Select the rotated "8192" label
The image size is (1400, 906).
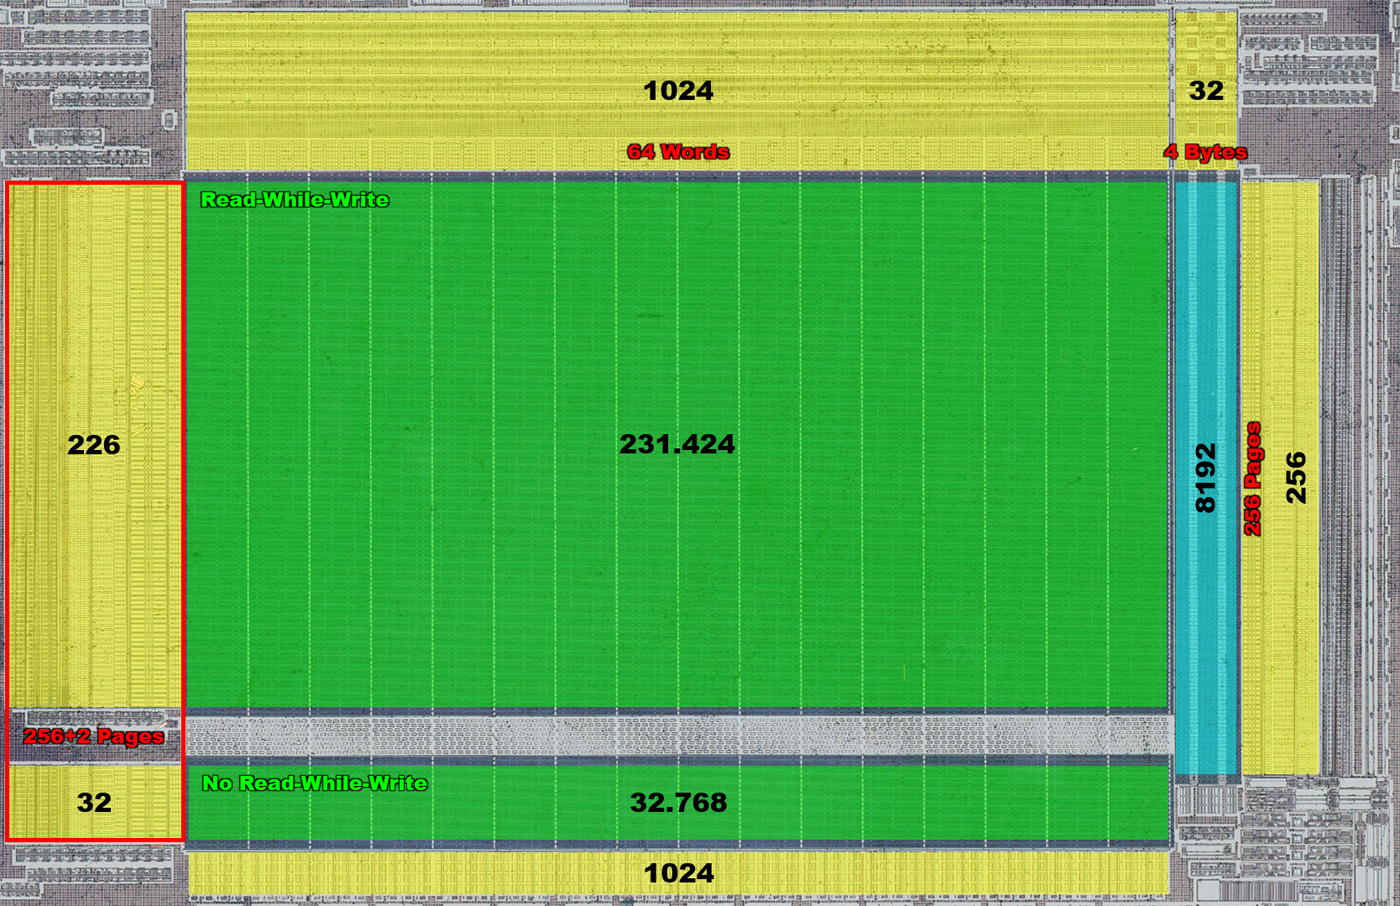pyautogui.click(x=1206, y=478)
